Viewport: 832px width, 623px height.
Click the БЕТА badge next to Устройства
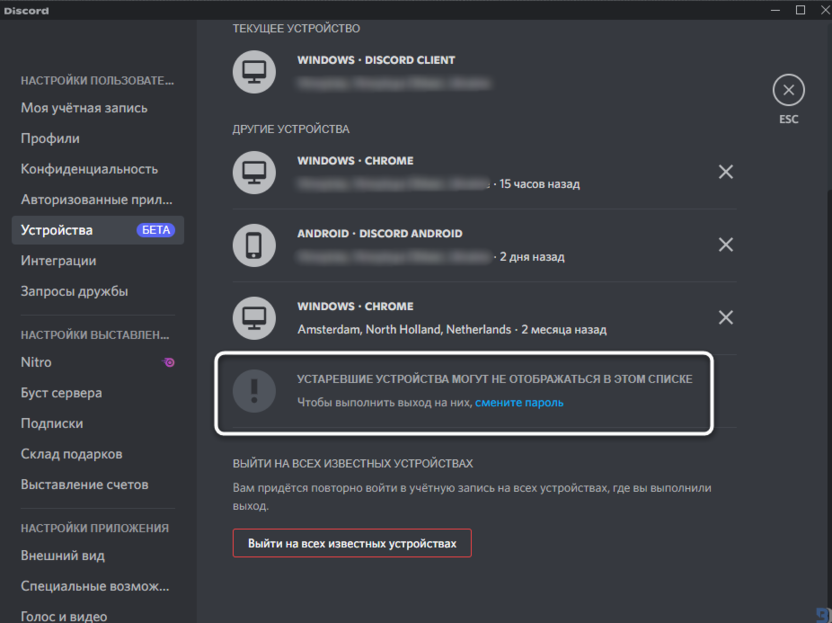(x=155, y=230)
